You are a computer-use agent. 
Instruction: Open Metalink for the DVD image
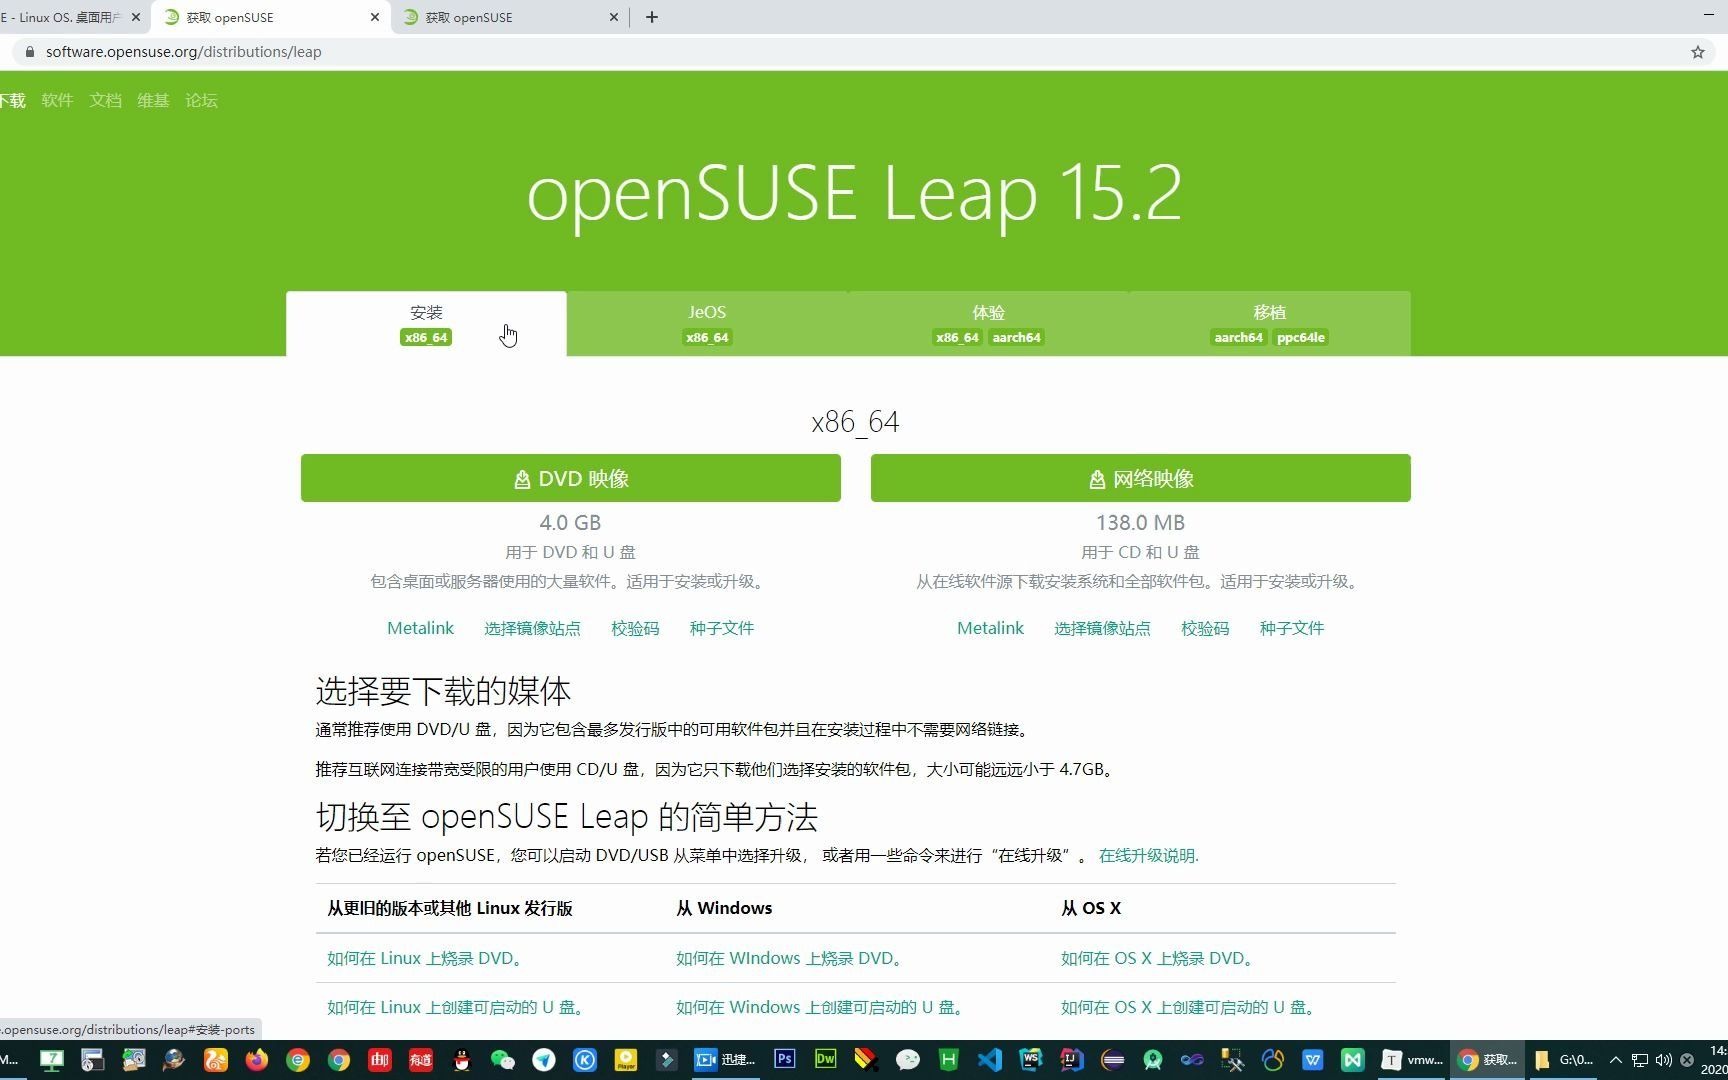pyautogui.click(x=420, y=628)
